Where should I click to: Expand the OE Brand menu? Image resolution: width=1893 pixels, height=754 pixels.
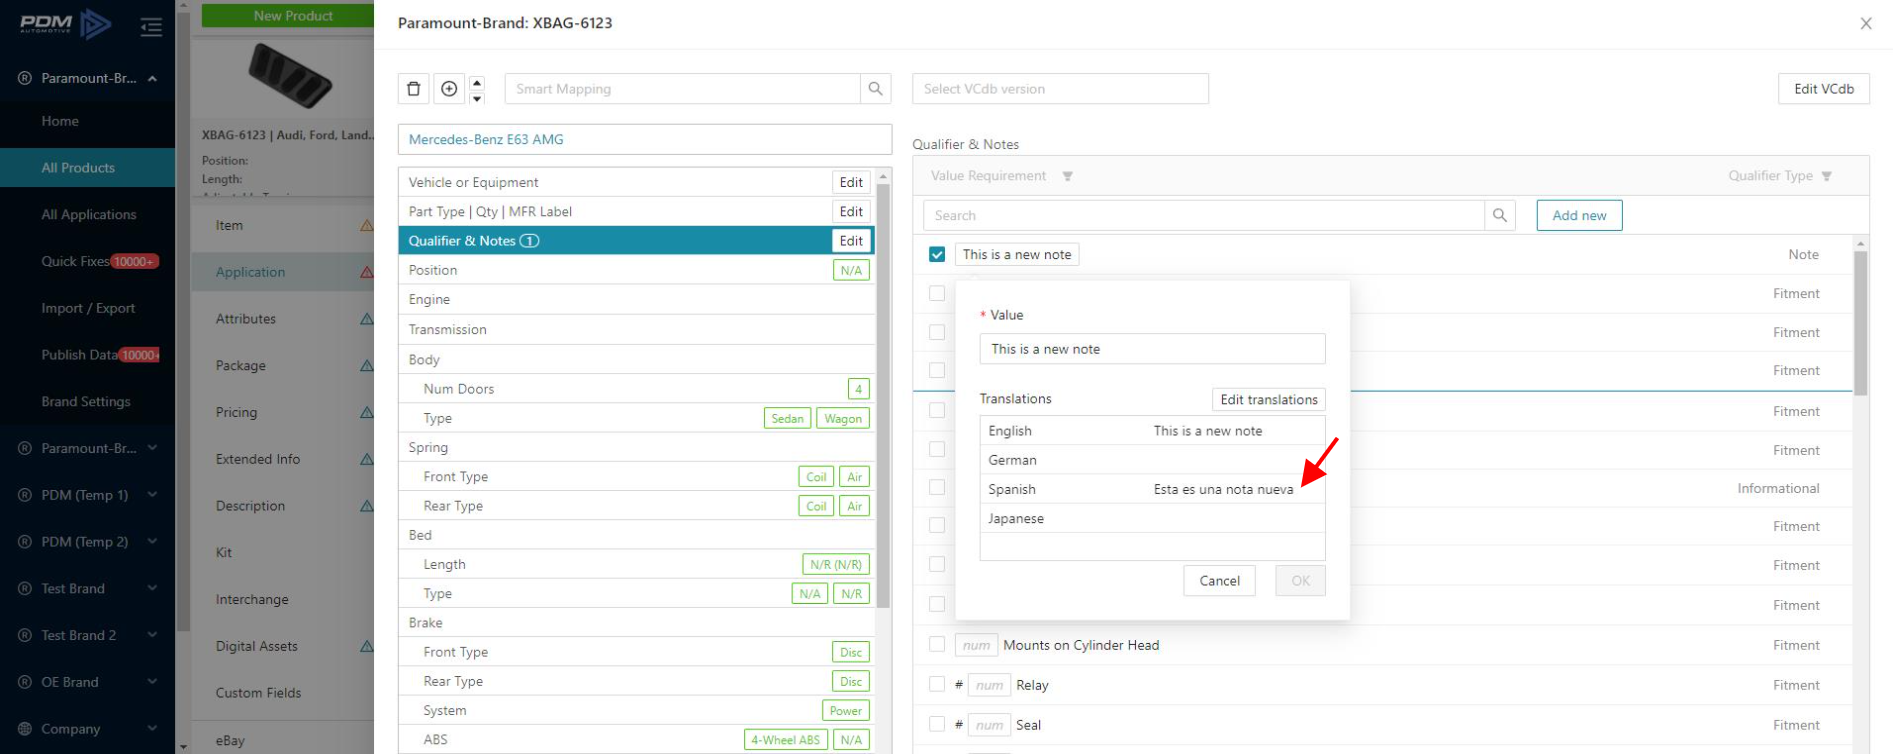[152, 682]
